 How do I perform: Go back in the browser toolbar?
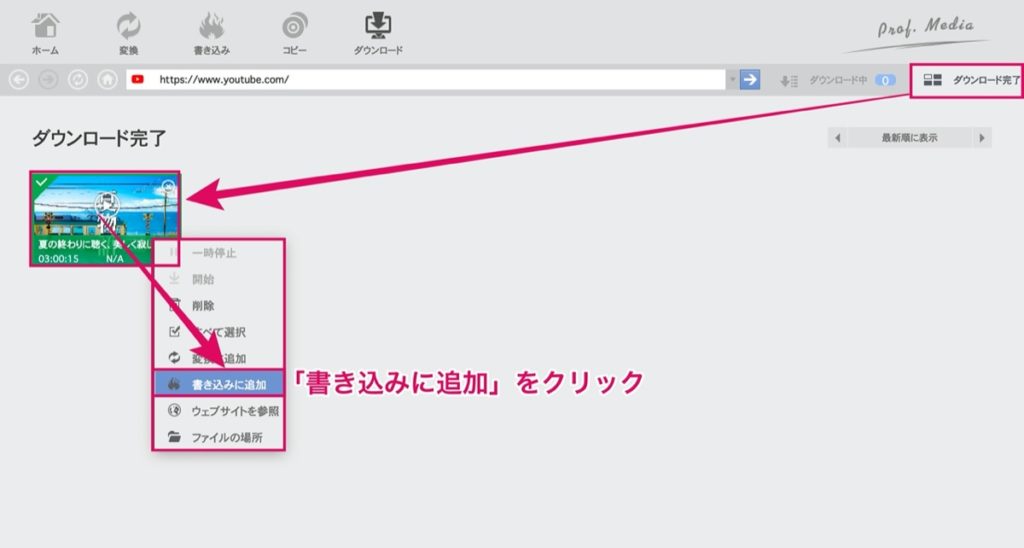click(x=19, y=80)
